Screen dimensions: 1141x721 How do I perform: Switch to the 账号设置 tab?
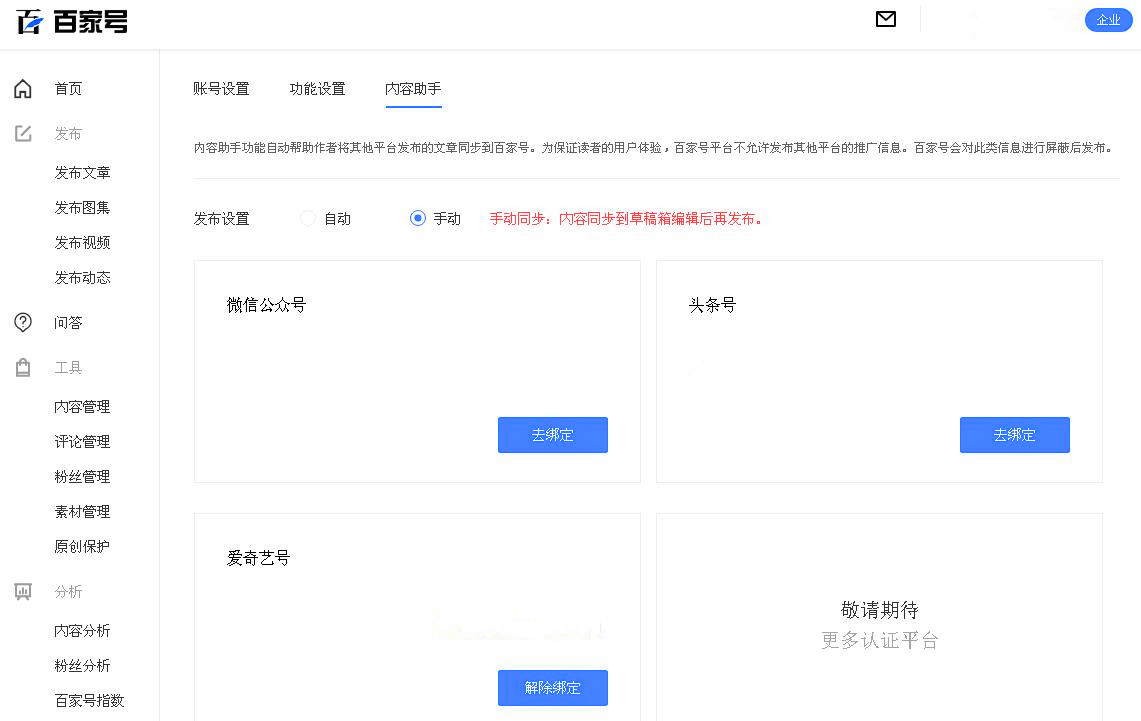[221, 89]
